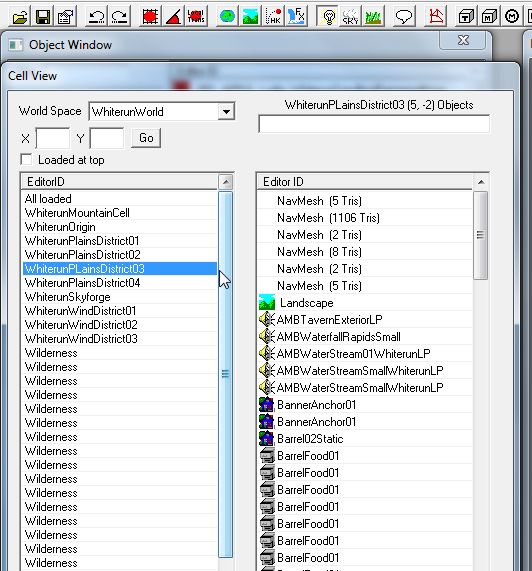The image size is (532, 571).
Task: Toggle snap to grid icon
Action: point(150,16)
